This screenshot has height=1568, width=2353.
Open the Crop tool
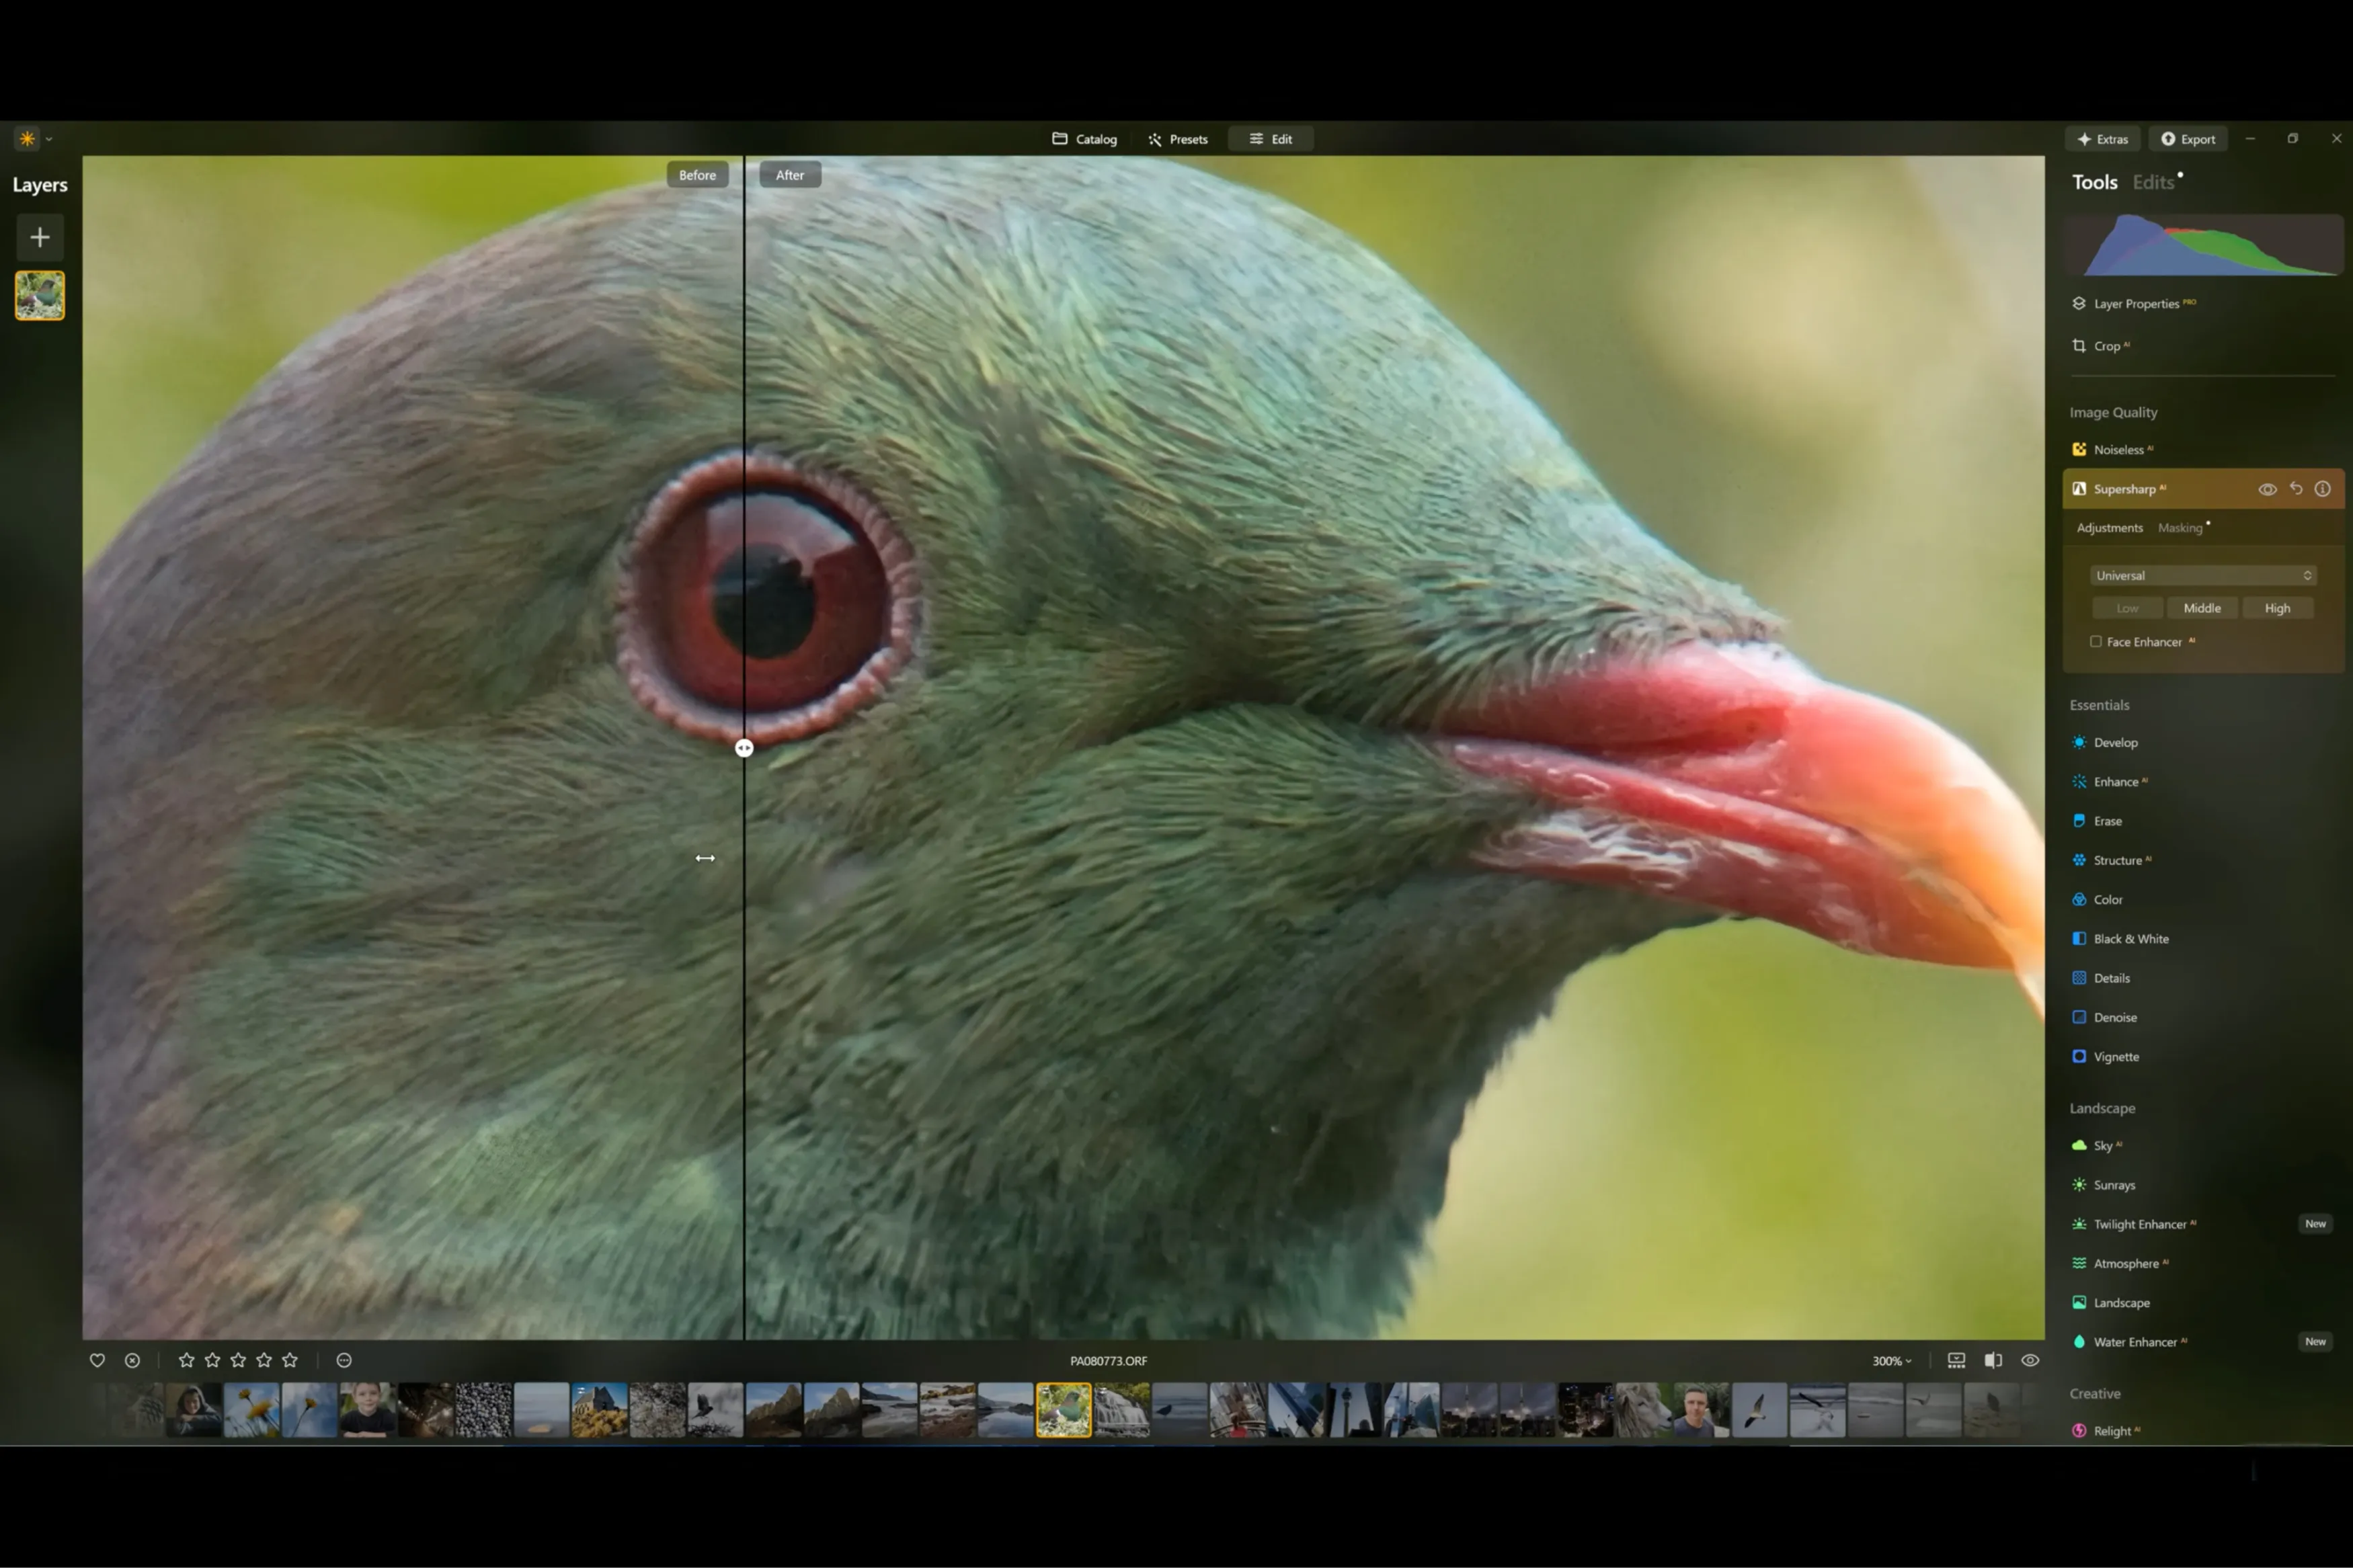(x=2106, y=346)
